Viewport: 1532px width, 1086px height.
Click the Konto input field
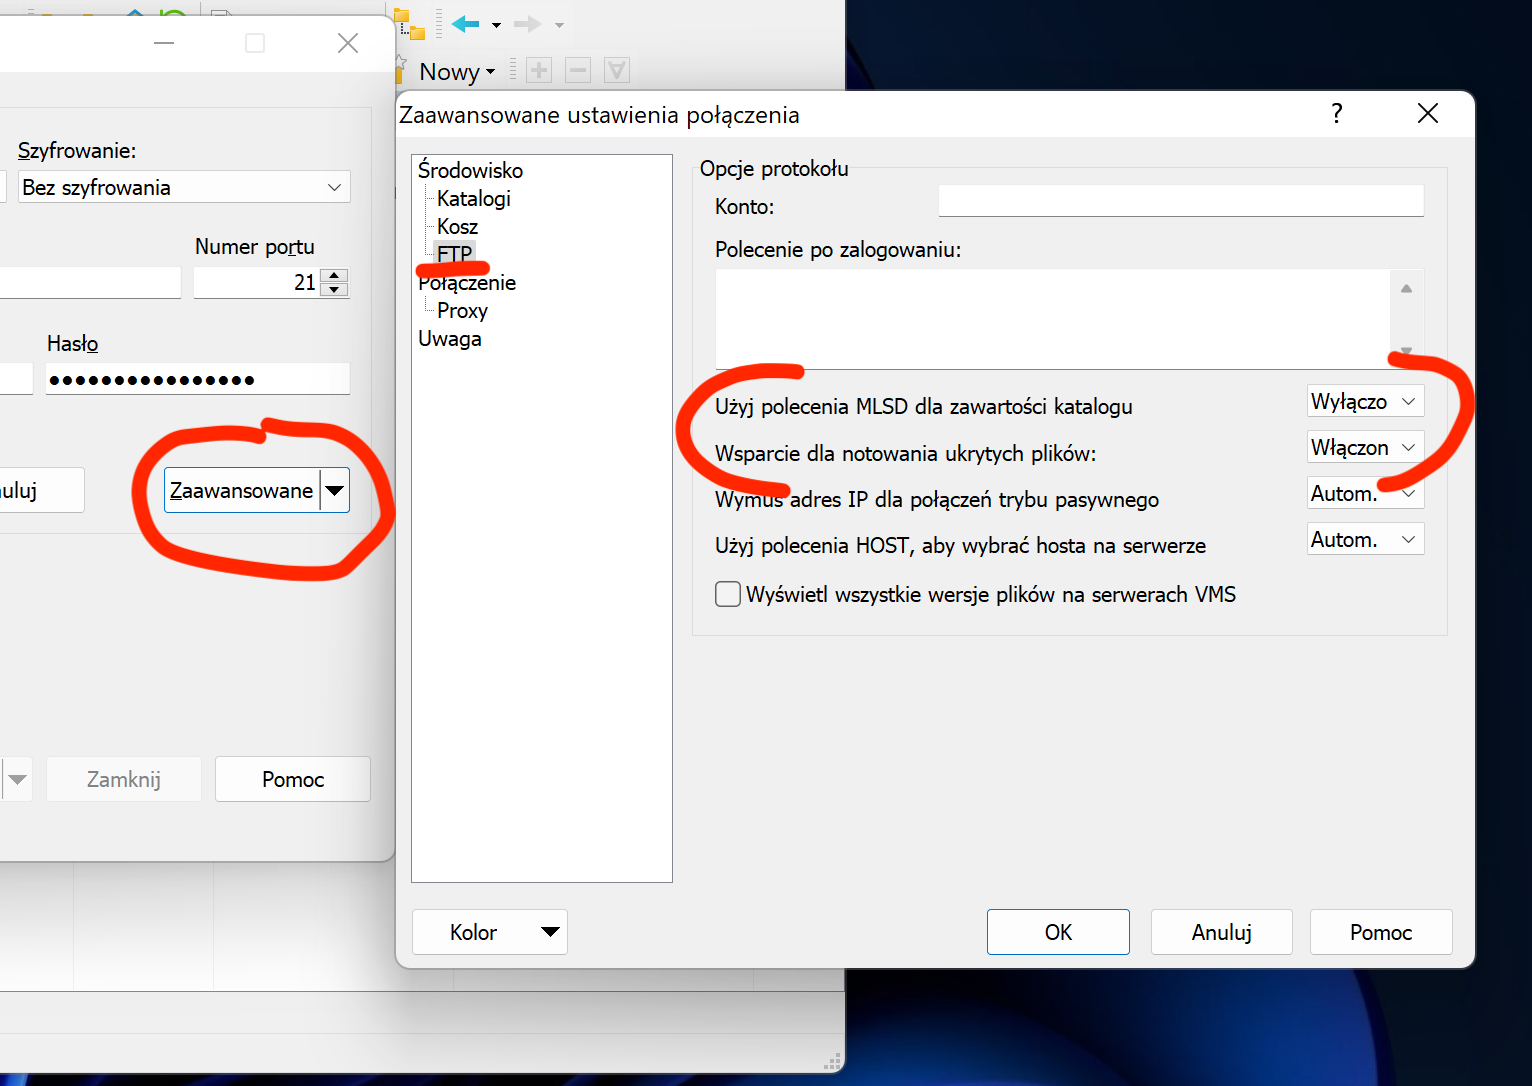click(x=1180, y=202)
